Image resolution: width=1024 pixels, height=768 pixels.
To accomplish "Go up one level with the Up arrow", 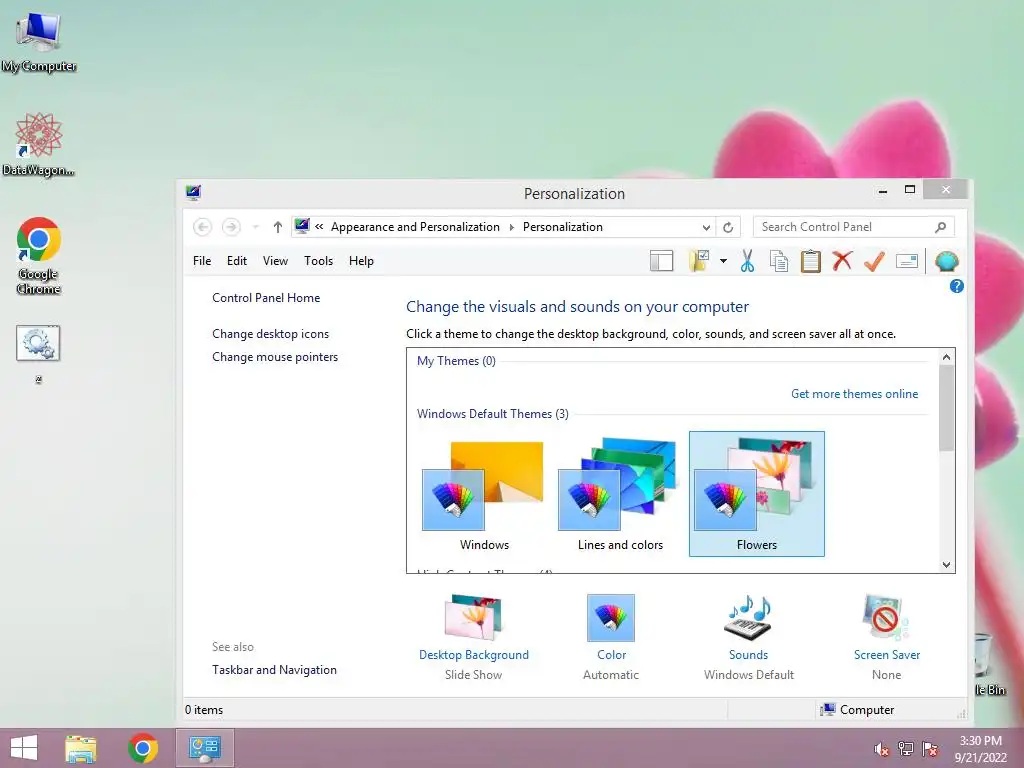I will coord(278,227).
